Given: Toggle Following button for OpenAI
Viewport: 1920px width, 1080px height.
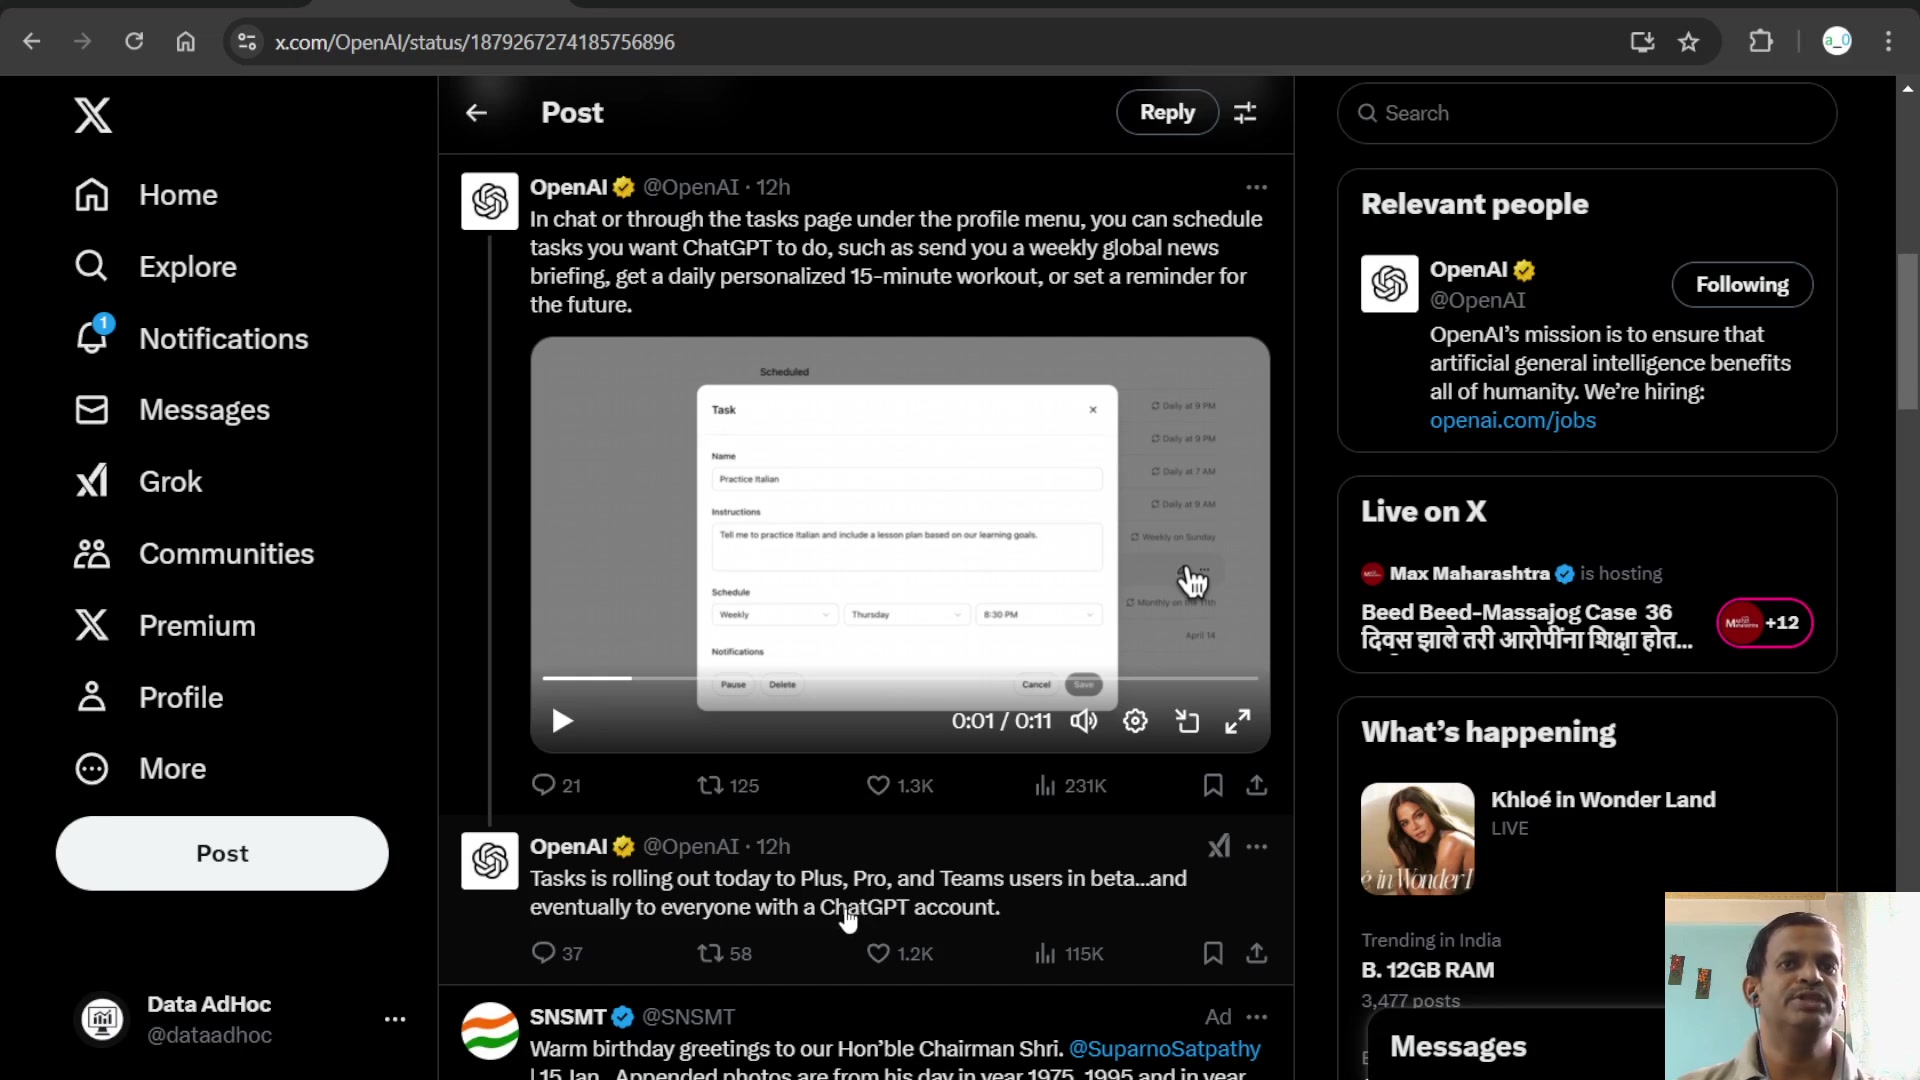Looking at the screenshot, I should coord(1742,285).
